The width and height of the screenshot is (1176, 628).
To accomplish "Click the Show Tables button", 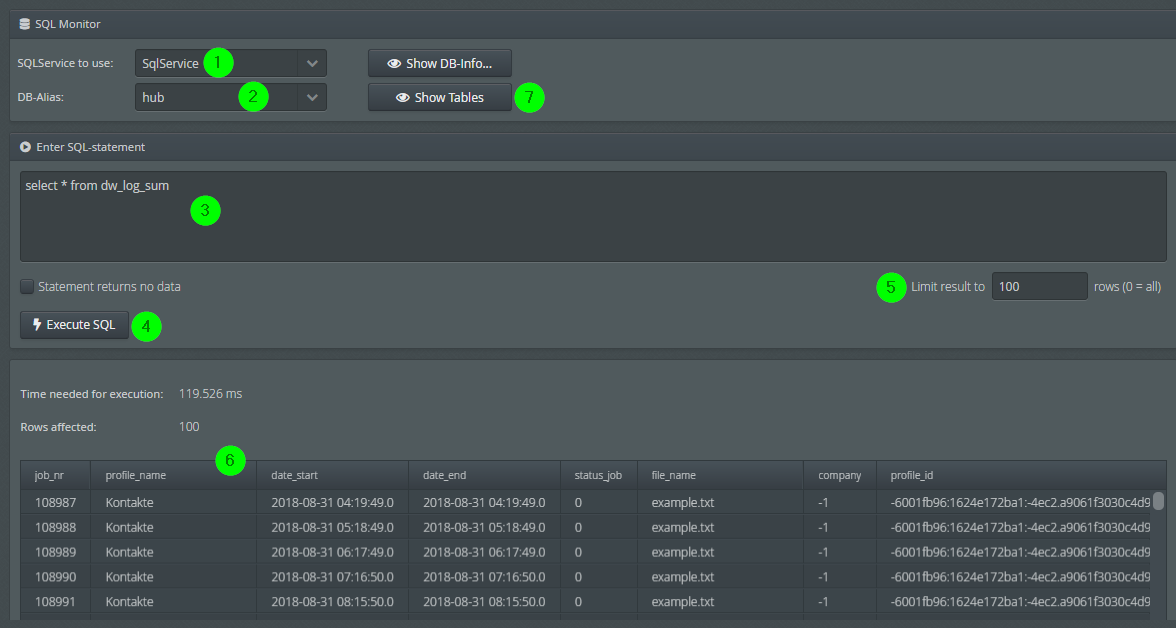I will (440, 98).
